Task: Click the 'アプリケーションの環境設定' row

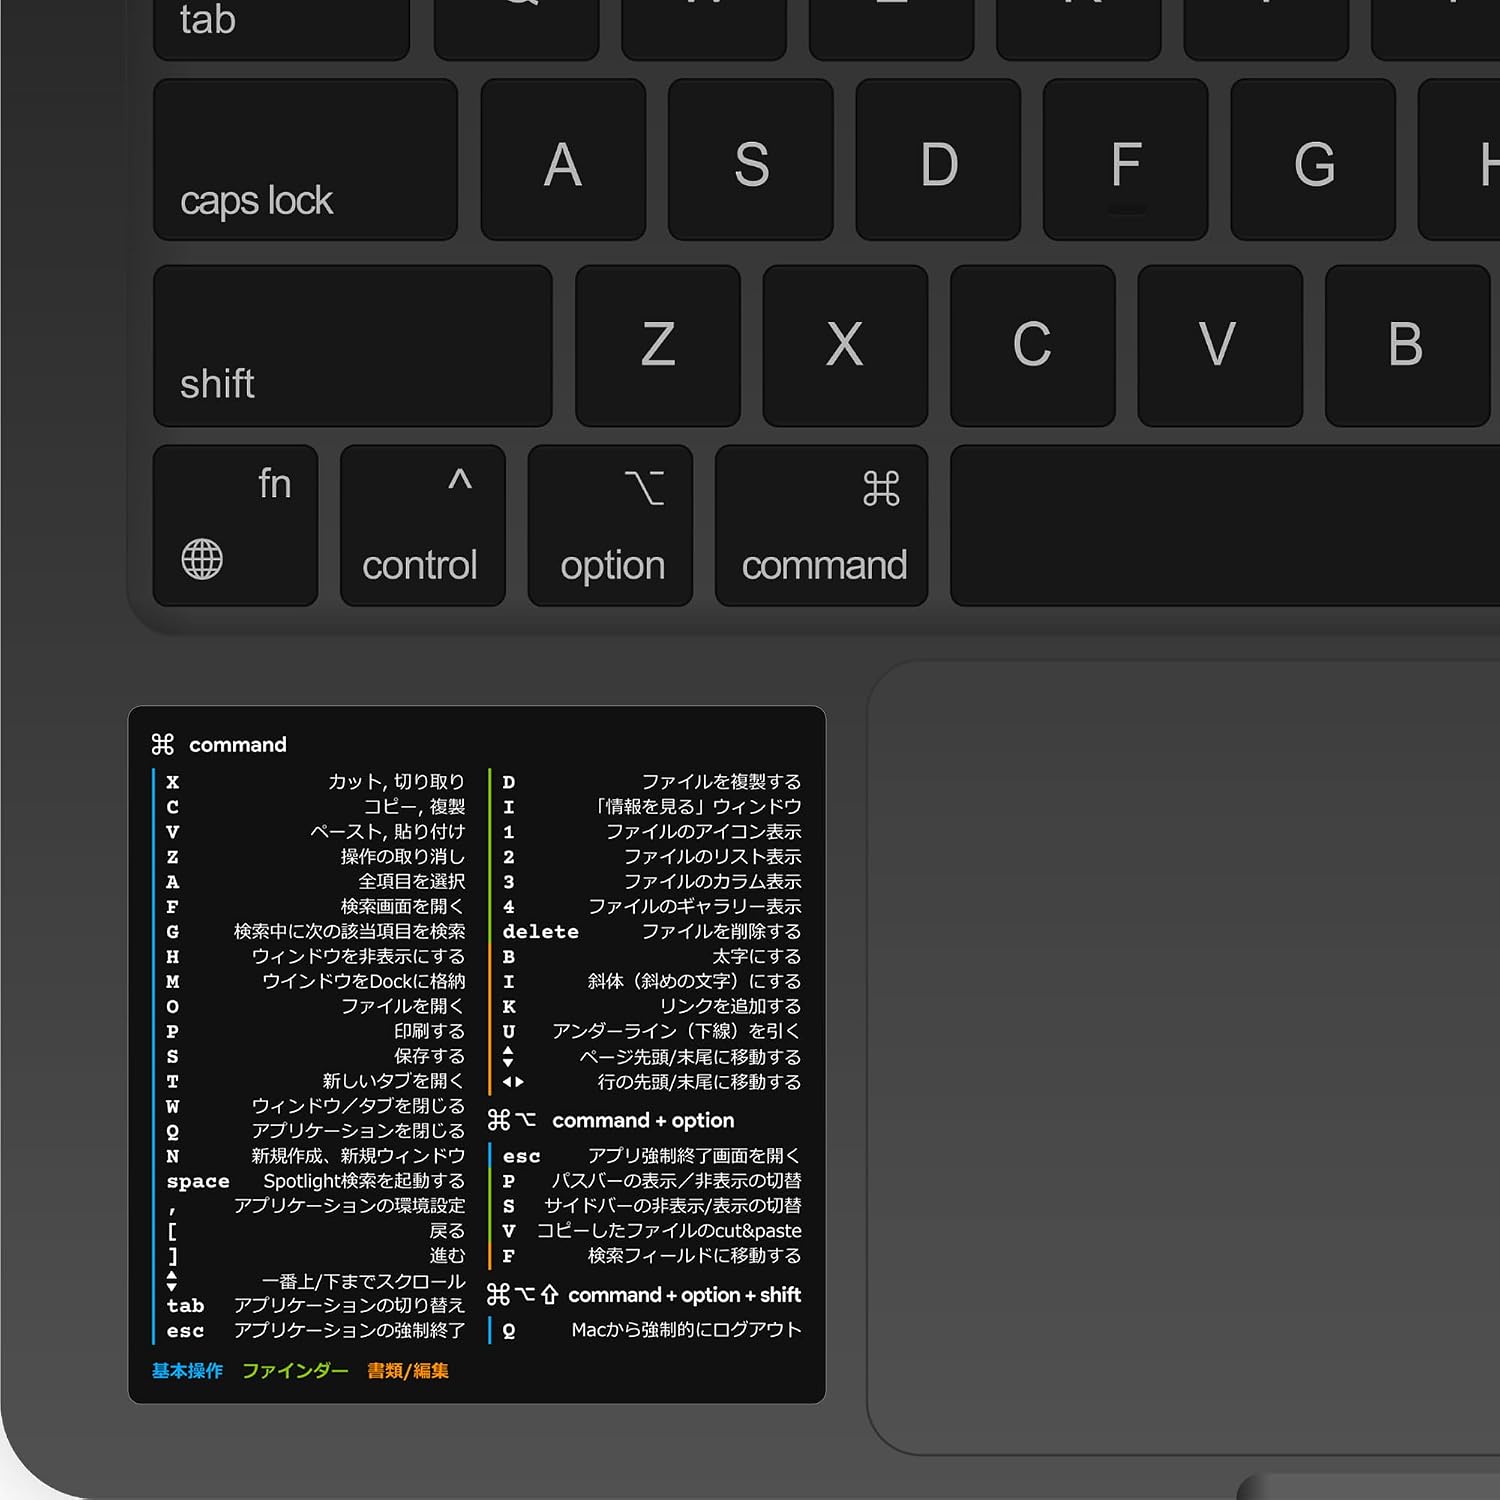Action: [315, 1206]
